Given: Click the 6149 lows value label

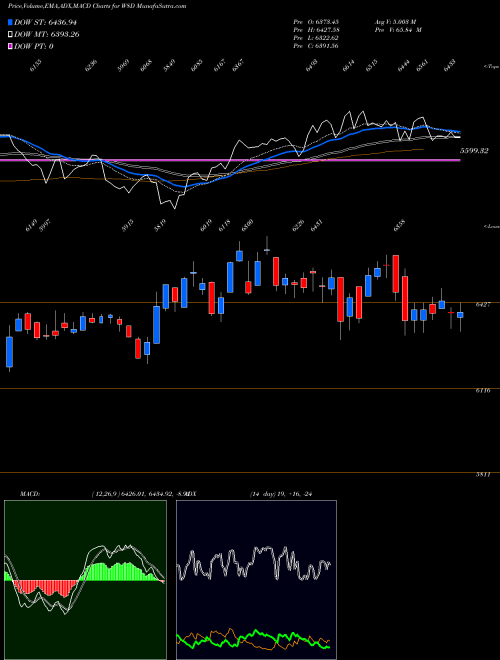Looking at the screenshot, I should click(x=32, y=226).
